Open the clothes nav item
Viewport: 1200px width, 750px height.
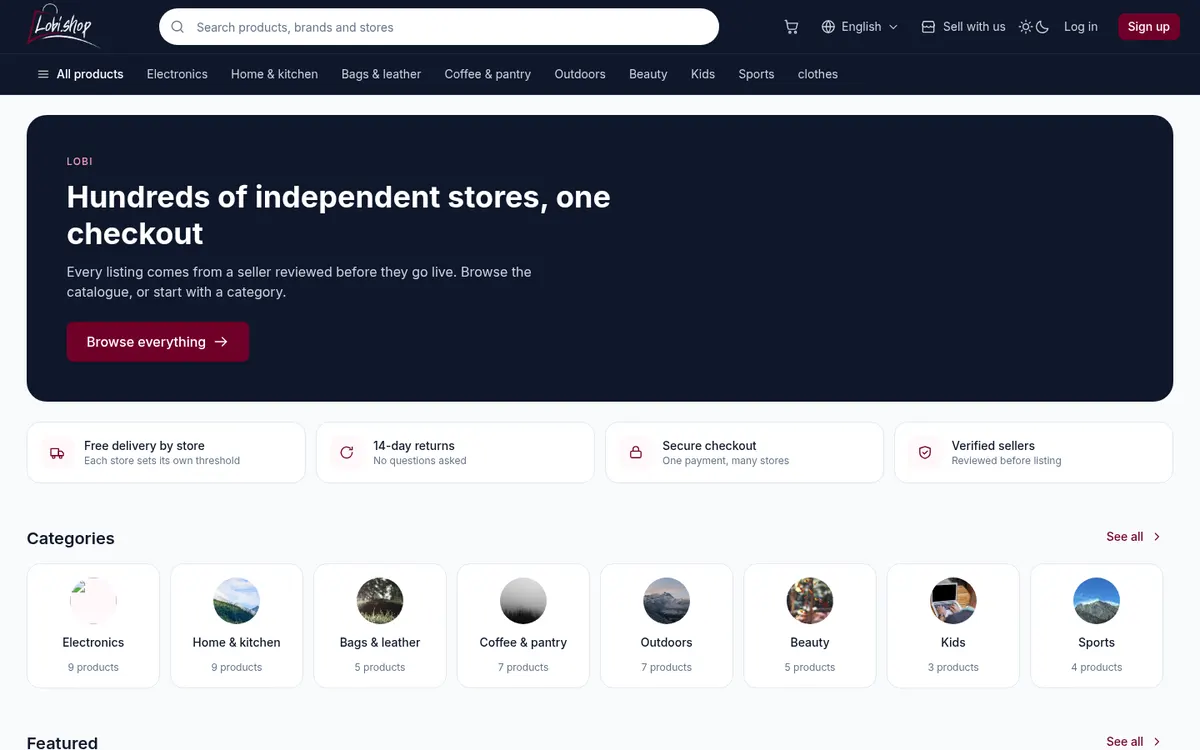(818, 74)
